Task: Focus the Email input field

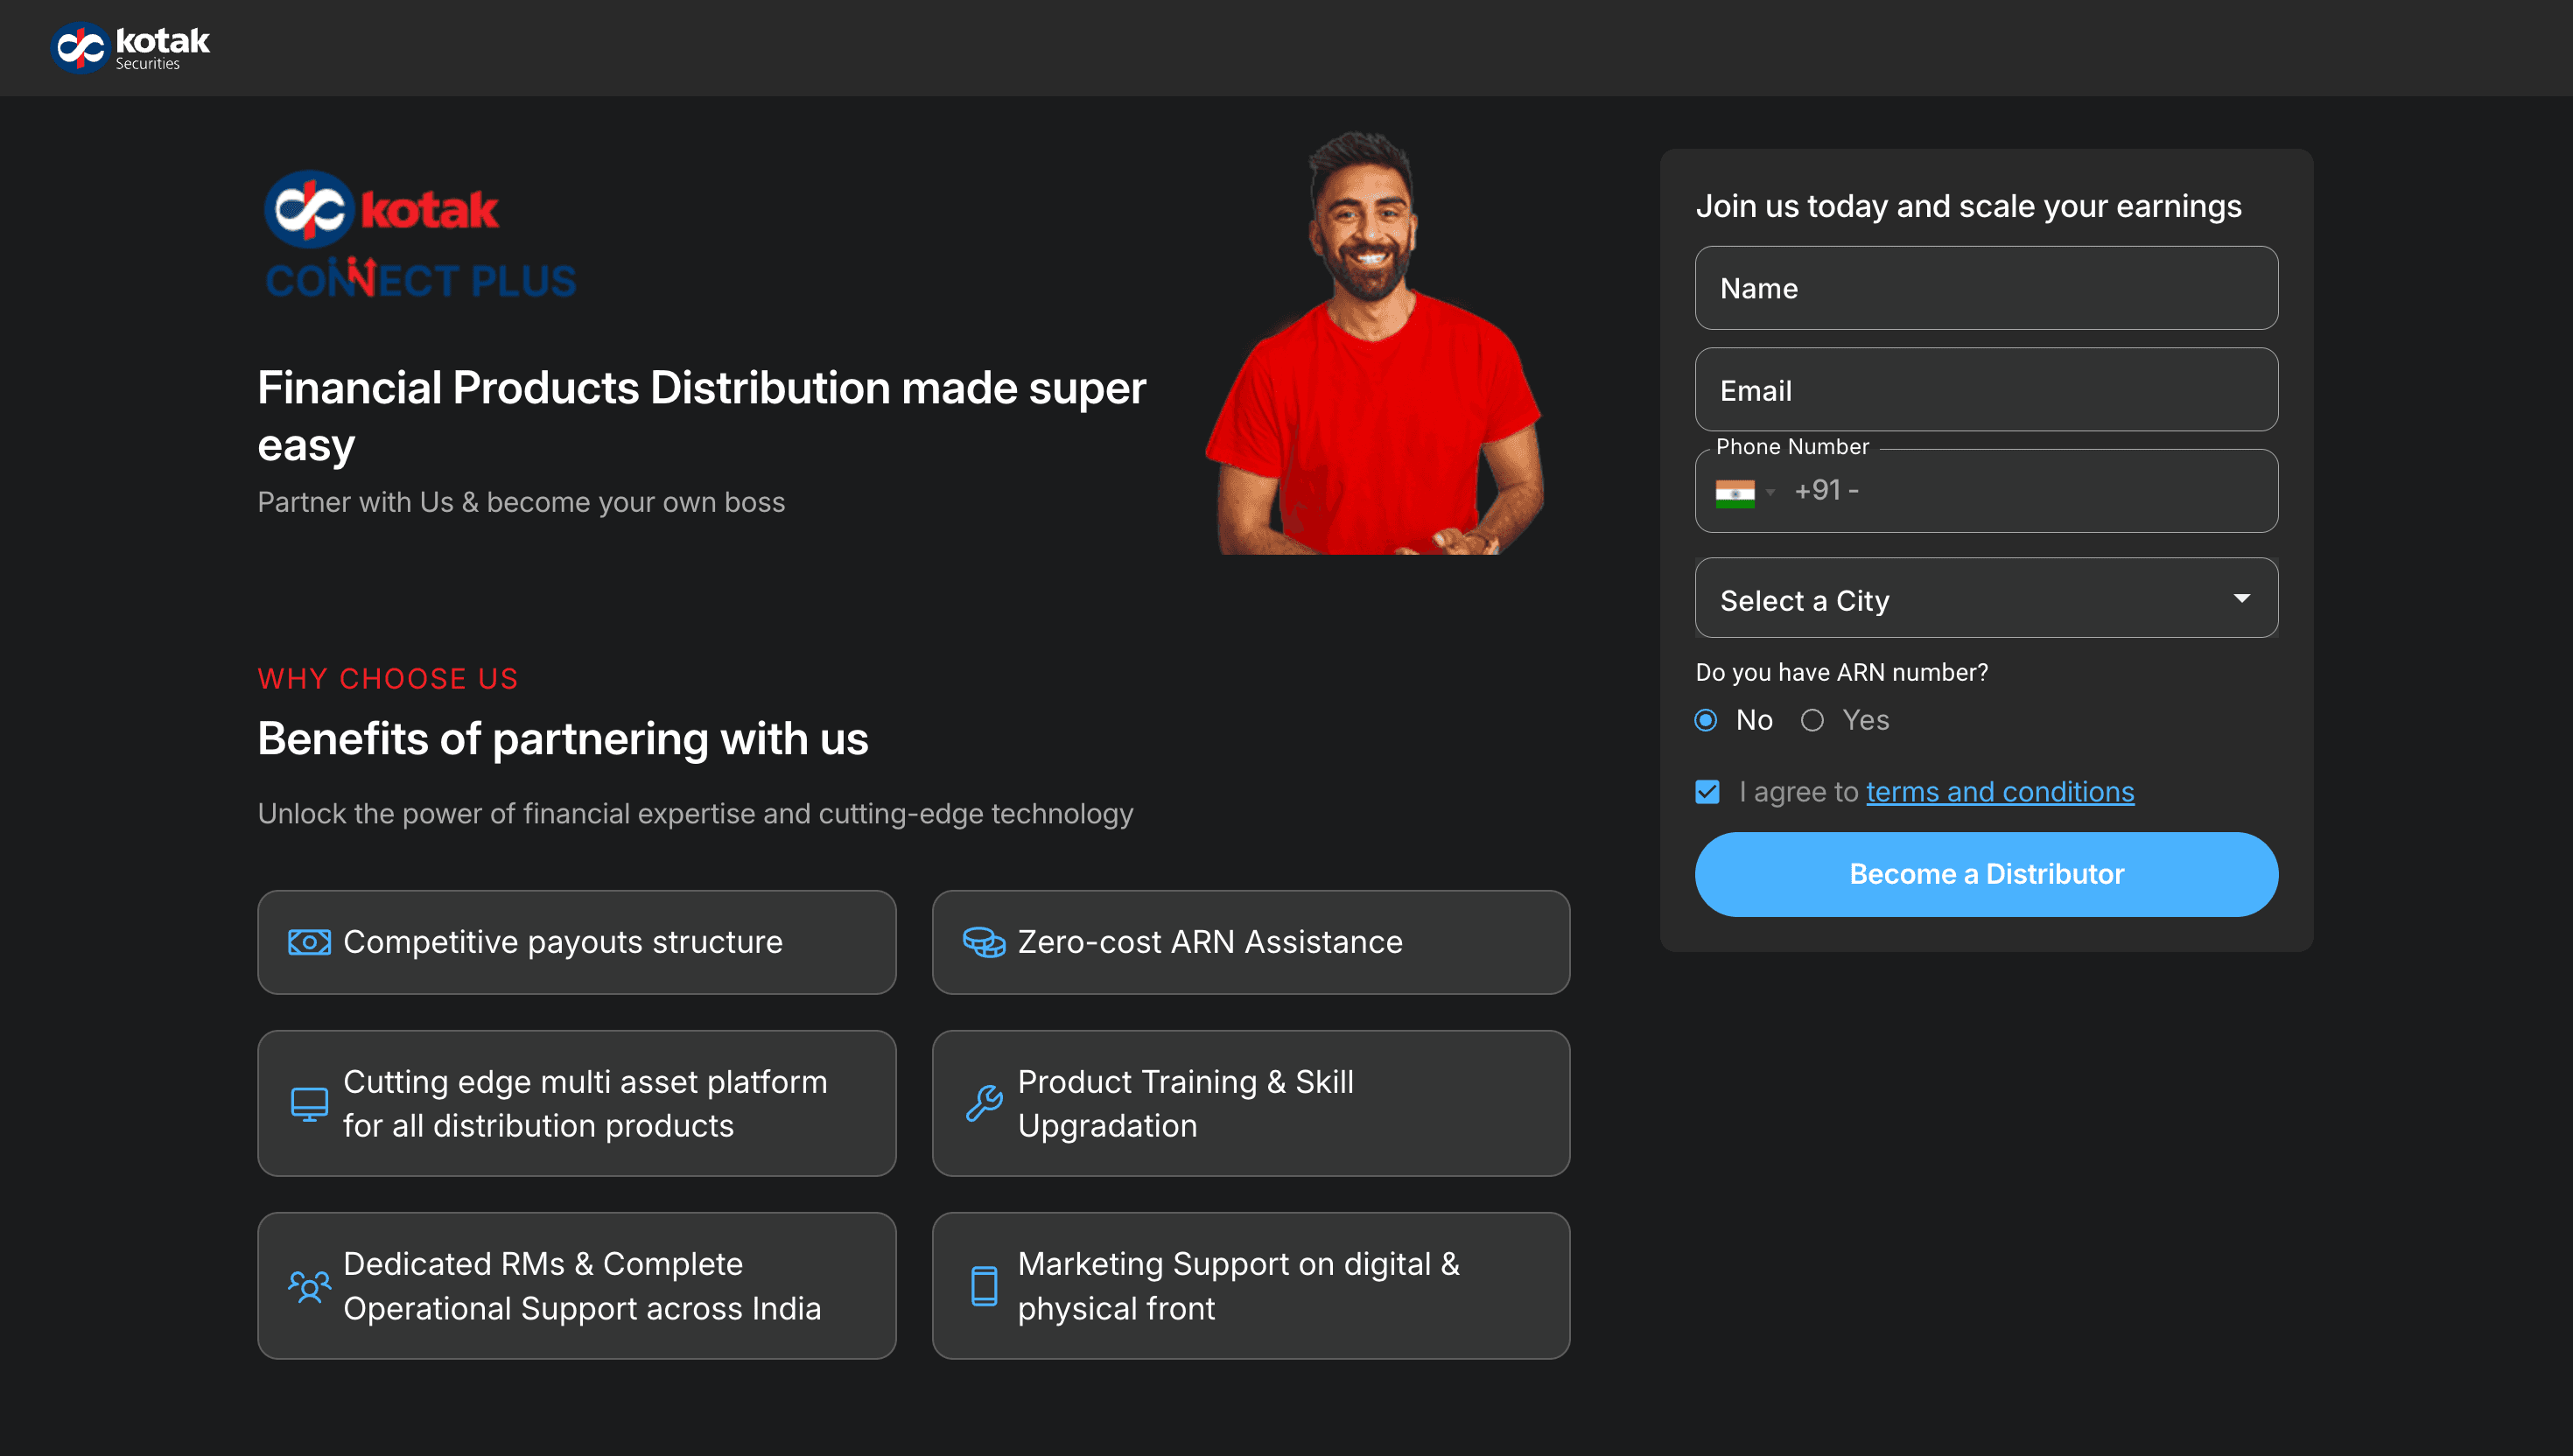Action: 1986,390
